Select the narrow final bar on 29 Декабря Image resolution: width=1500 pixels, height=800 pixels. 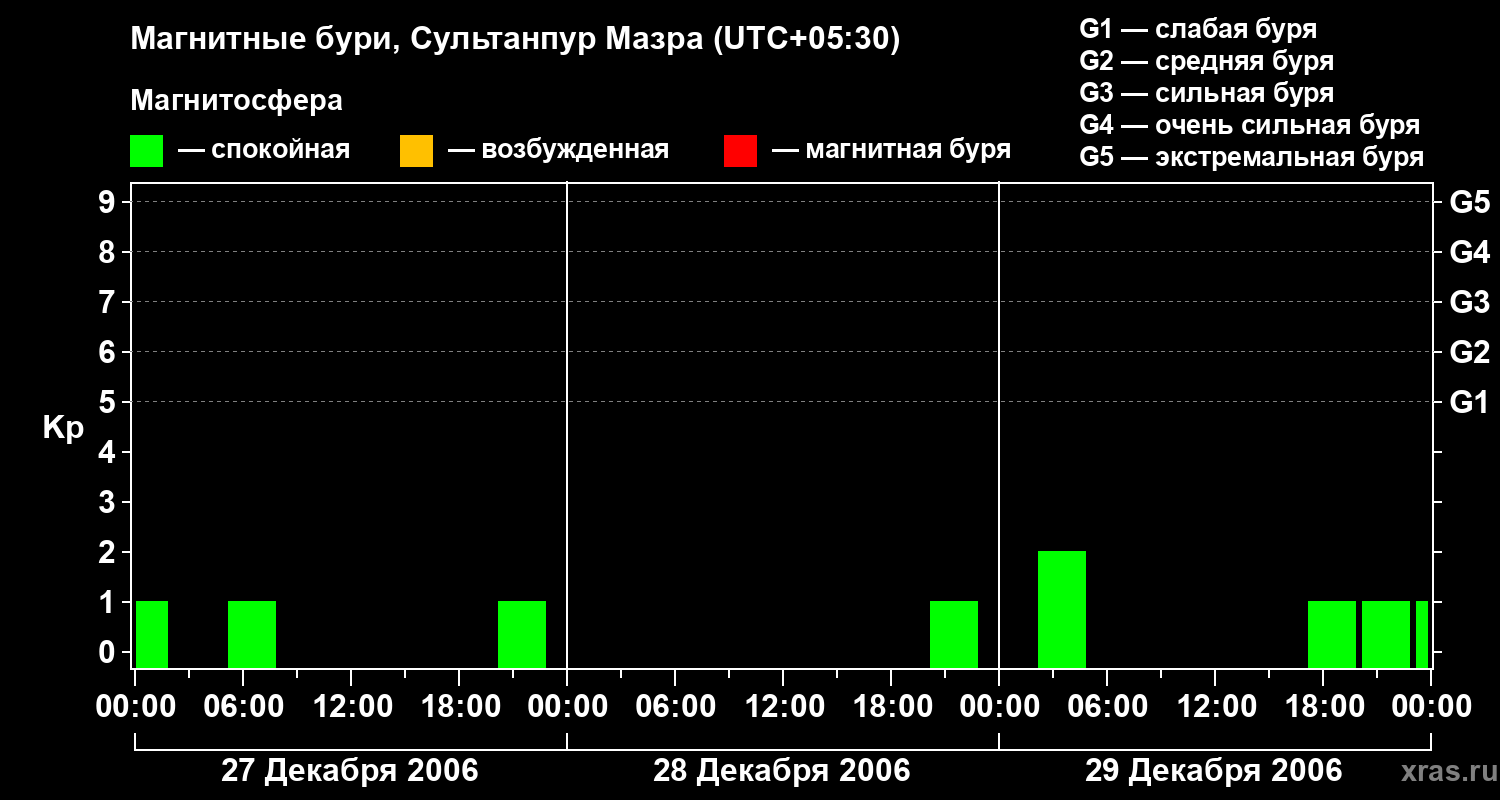pos(1422,634)
